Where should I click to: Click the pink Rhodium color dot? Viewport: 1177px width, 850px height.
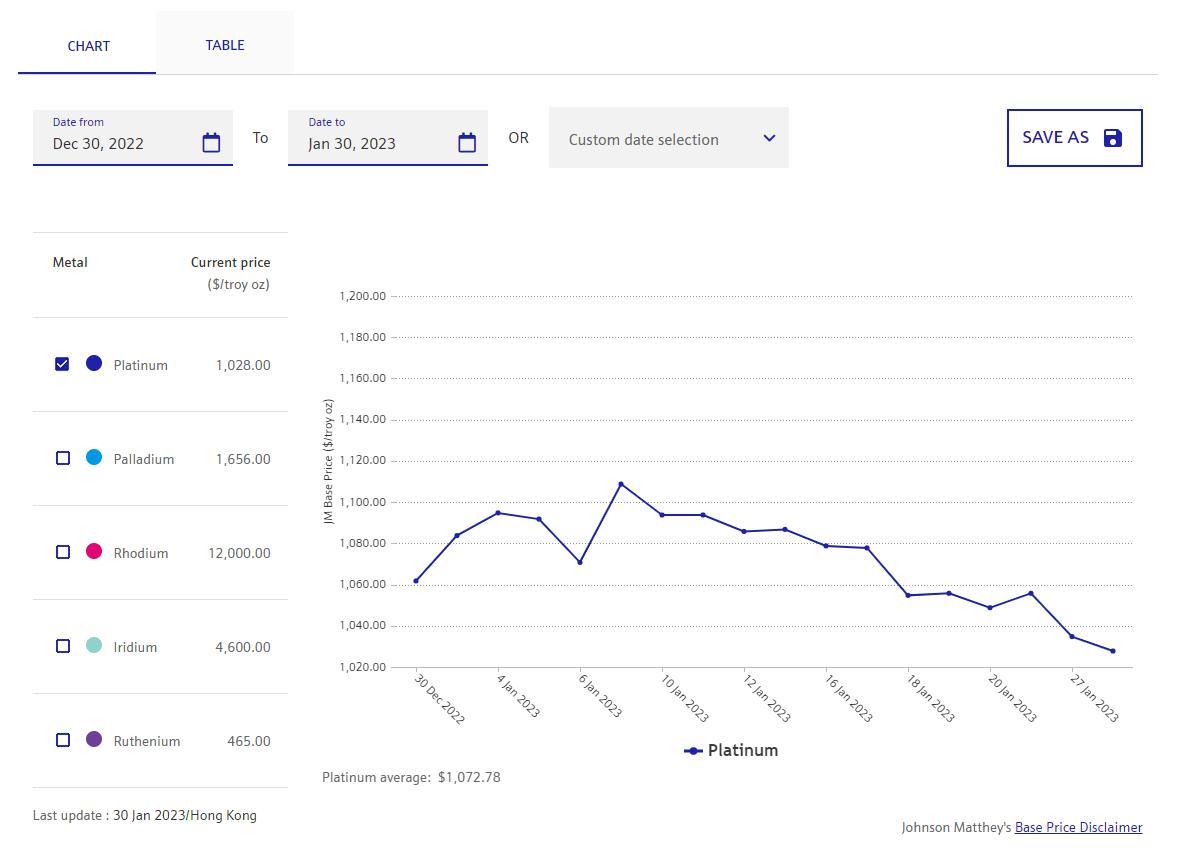click(x=94, y=551)
